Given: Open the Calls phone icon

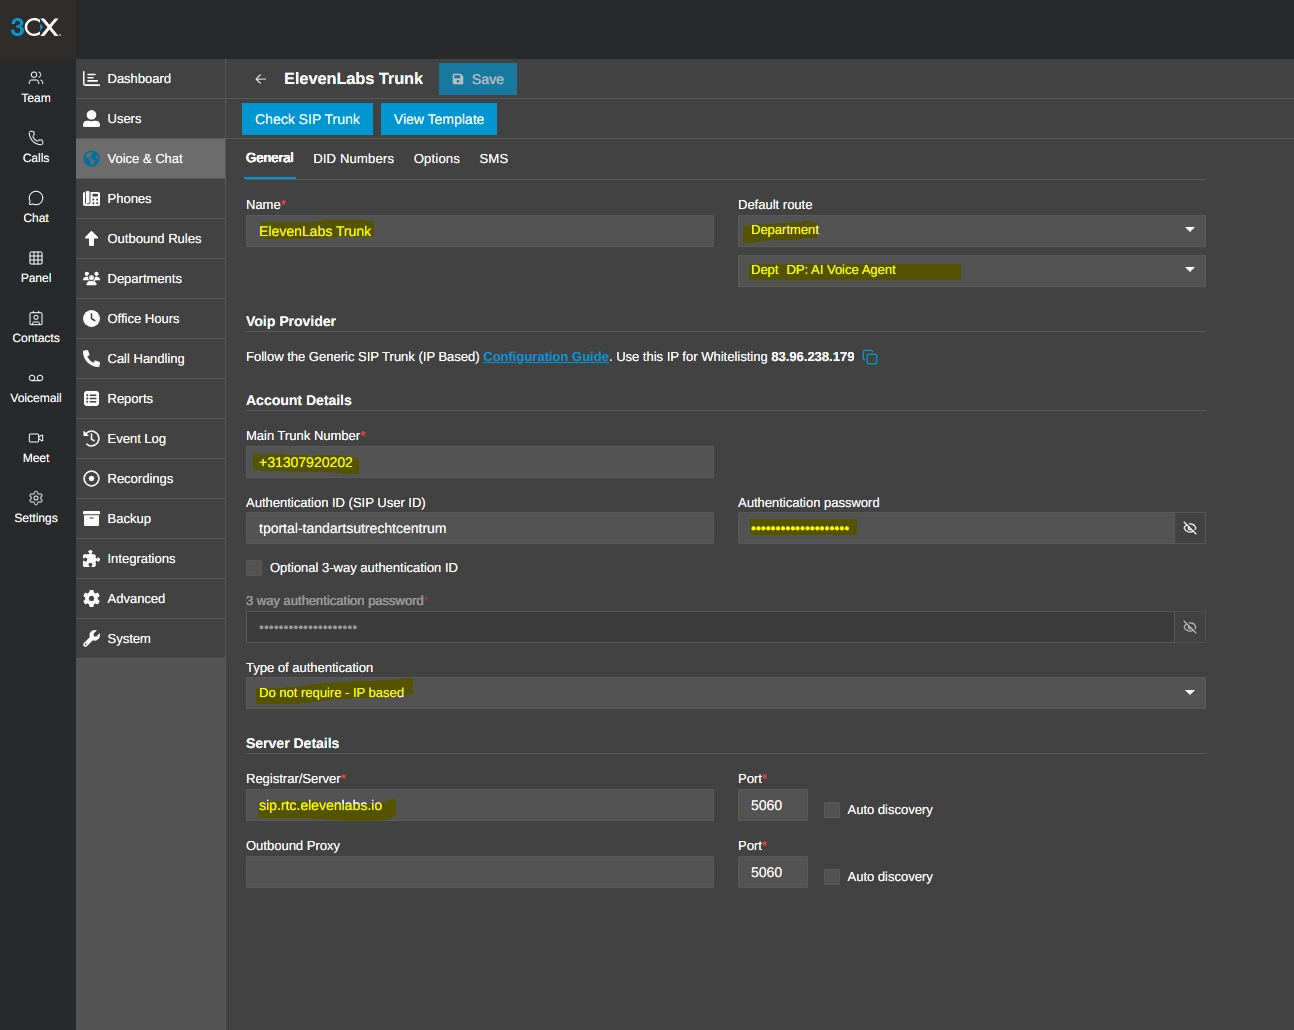Looking at the screenshot, I should (x=36, y=138).
